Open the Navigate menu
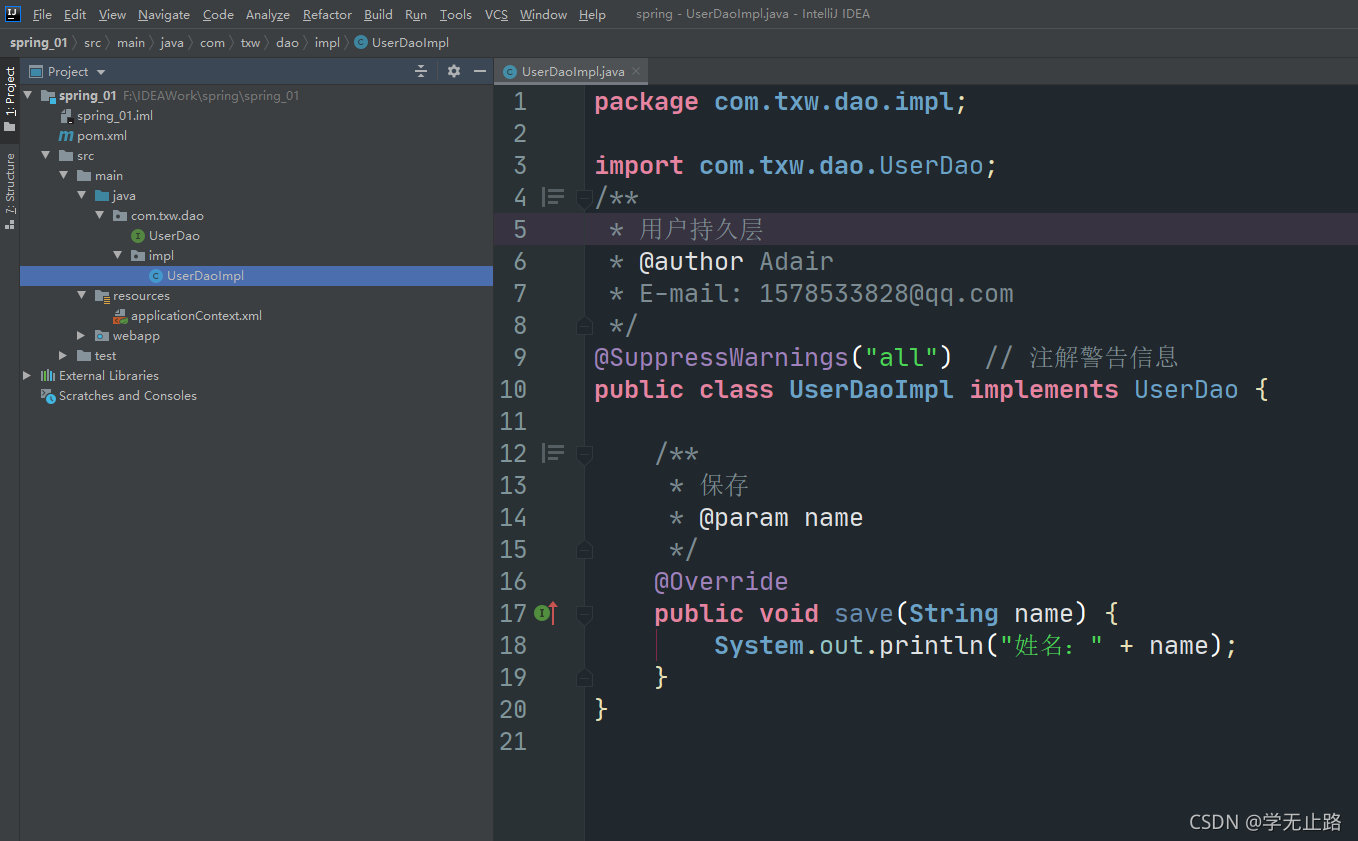Viewport: 1358px width, 841px height. click(164, 14)
